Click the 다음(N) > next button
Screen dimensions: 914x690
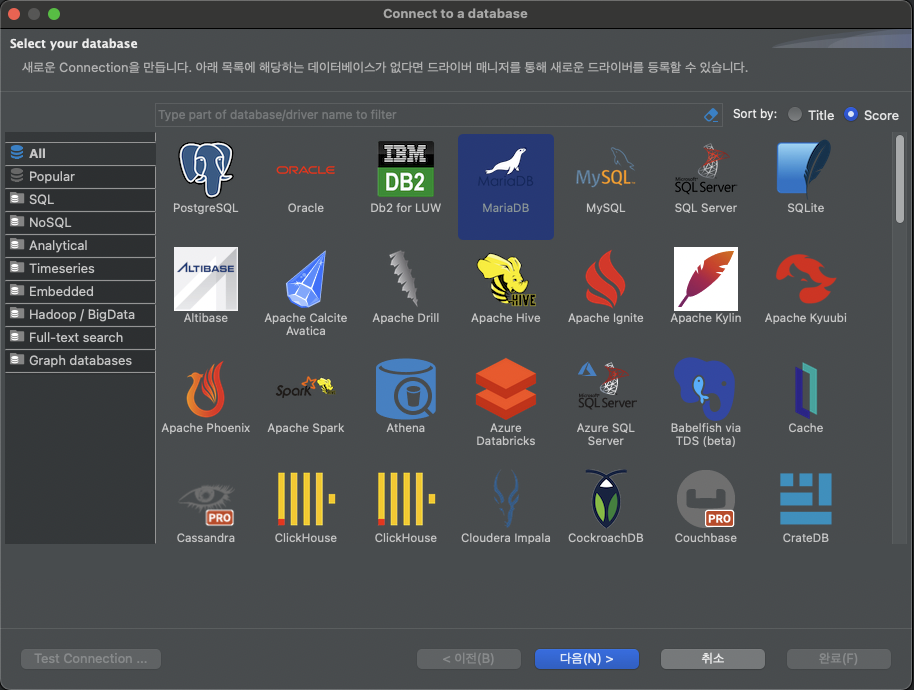click(x=586, y=659)
